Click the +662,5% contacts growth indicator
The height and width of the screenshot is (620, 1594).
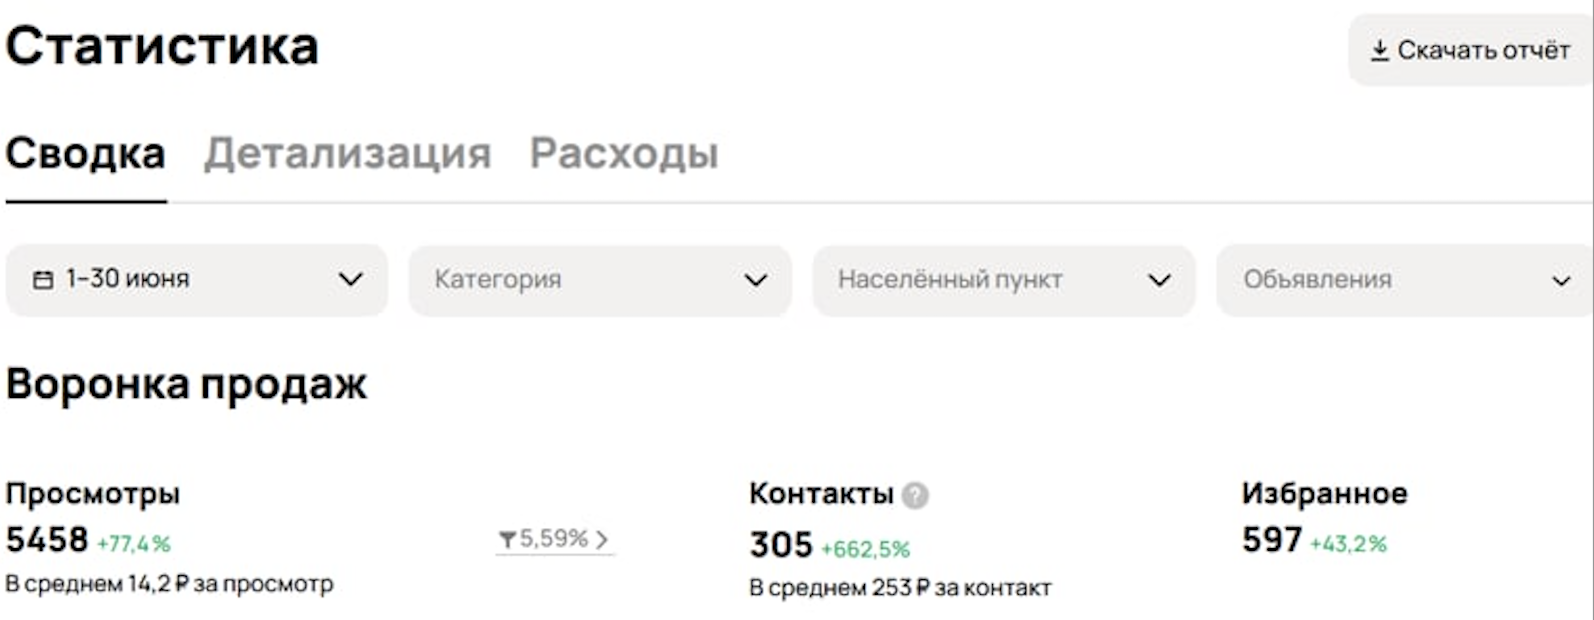pyautogui.click(x=866, y=549)
